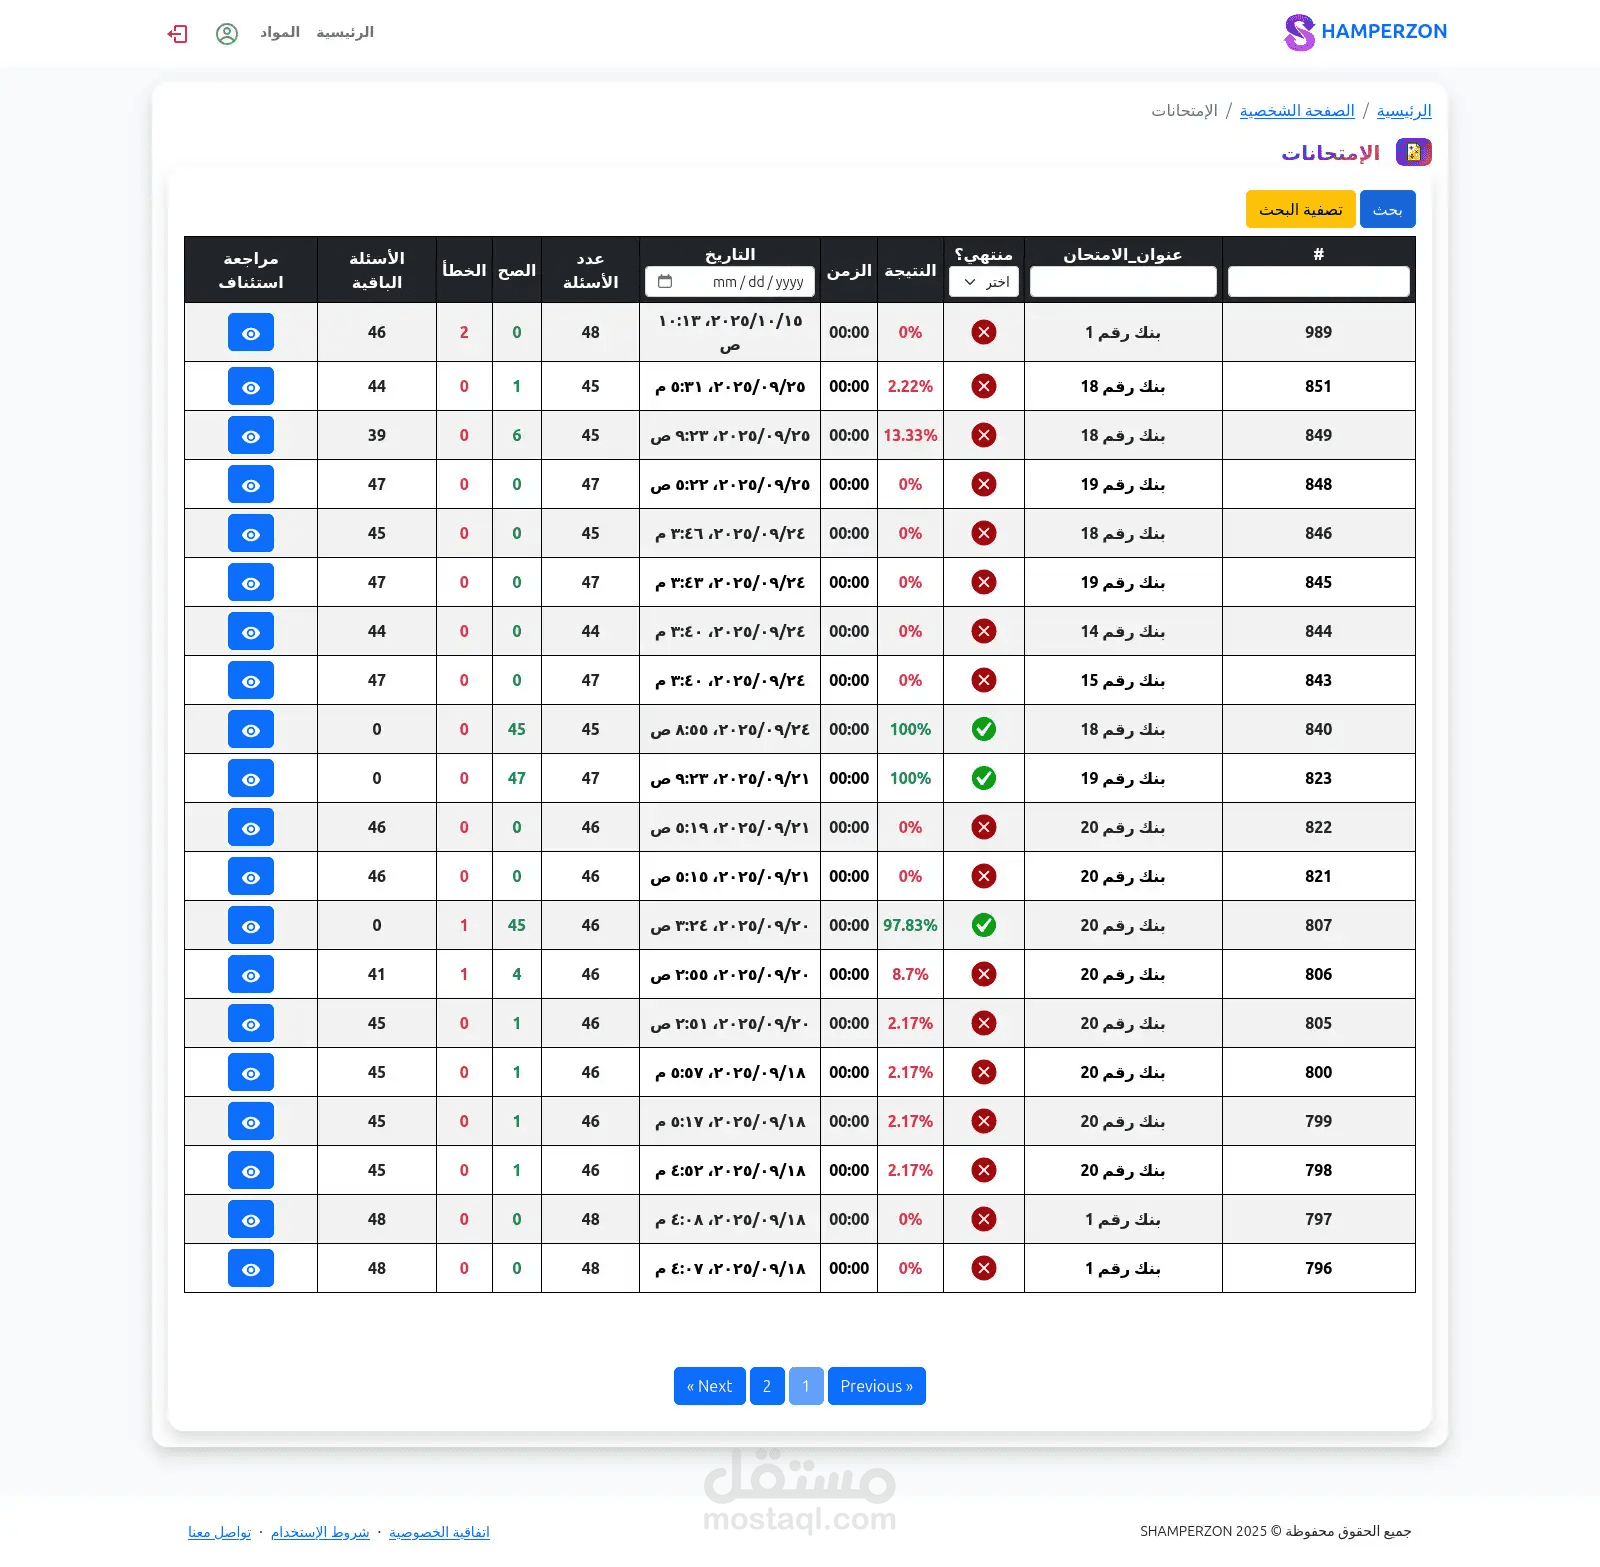The image size is (1600, 1567).
Task: Open the user profile icon
Action: [x=227, y=34]
